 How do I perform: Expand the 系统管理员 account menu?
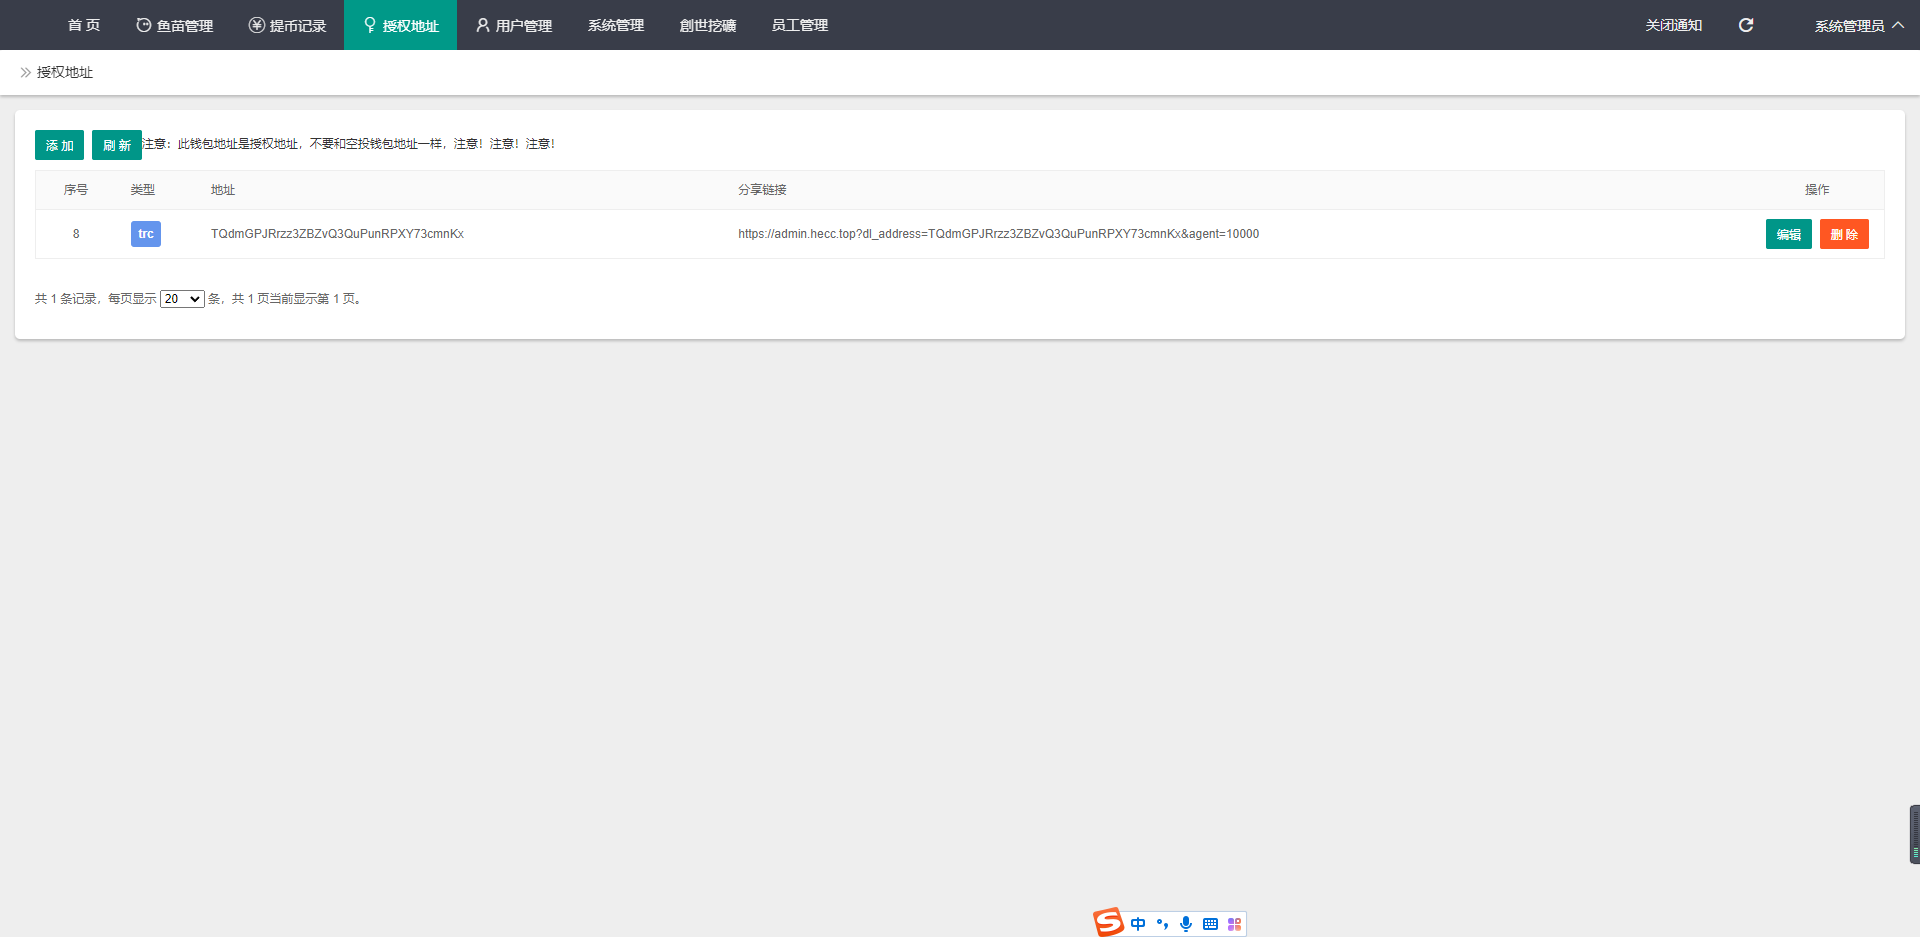[x=1858, y=25]
